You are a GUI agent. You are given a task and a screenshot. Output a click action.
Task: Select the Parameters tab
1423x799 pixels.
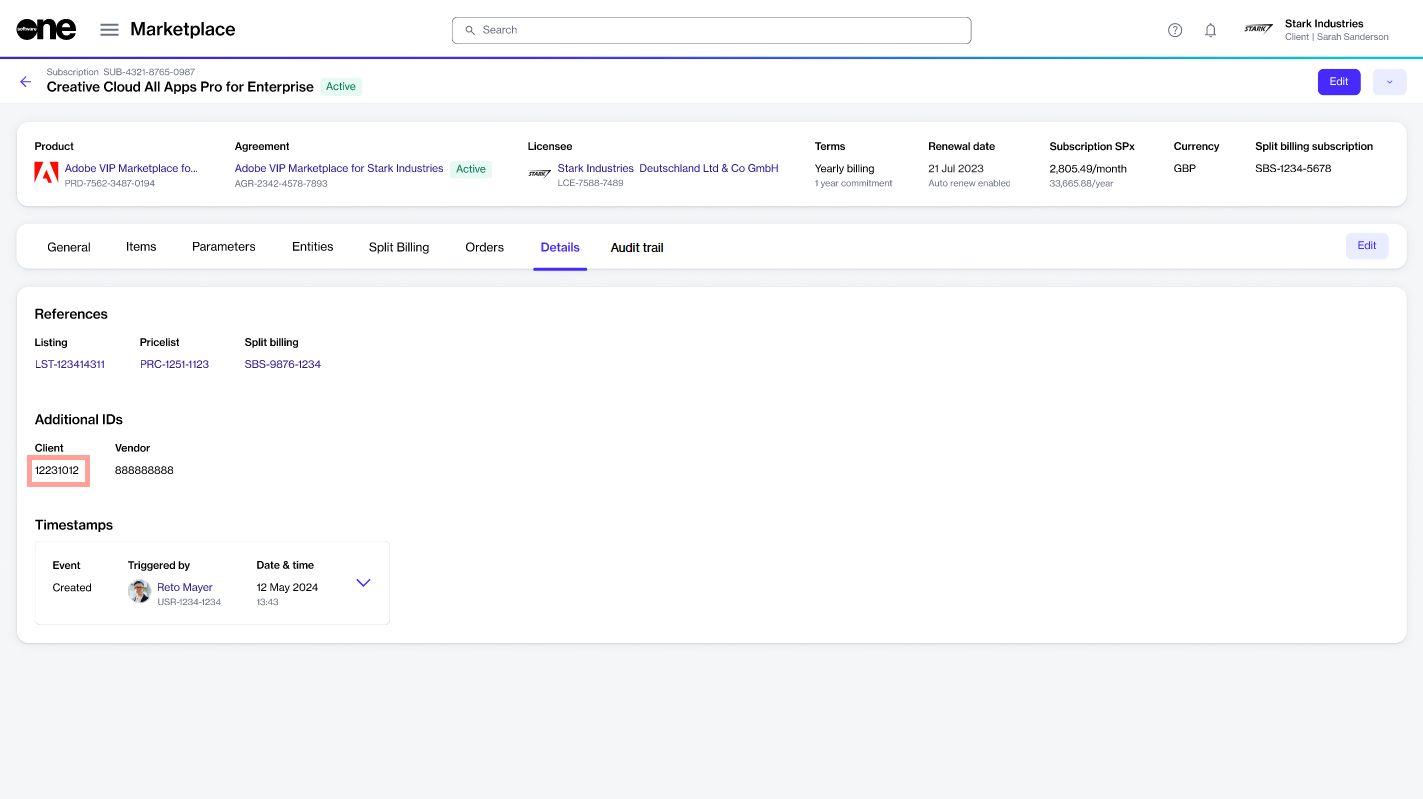[223, 247]
